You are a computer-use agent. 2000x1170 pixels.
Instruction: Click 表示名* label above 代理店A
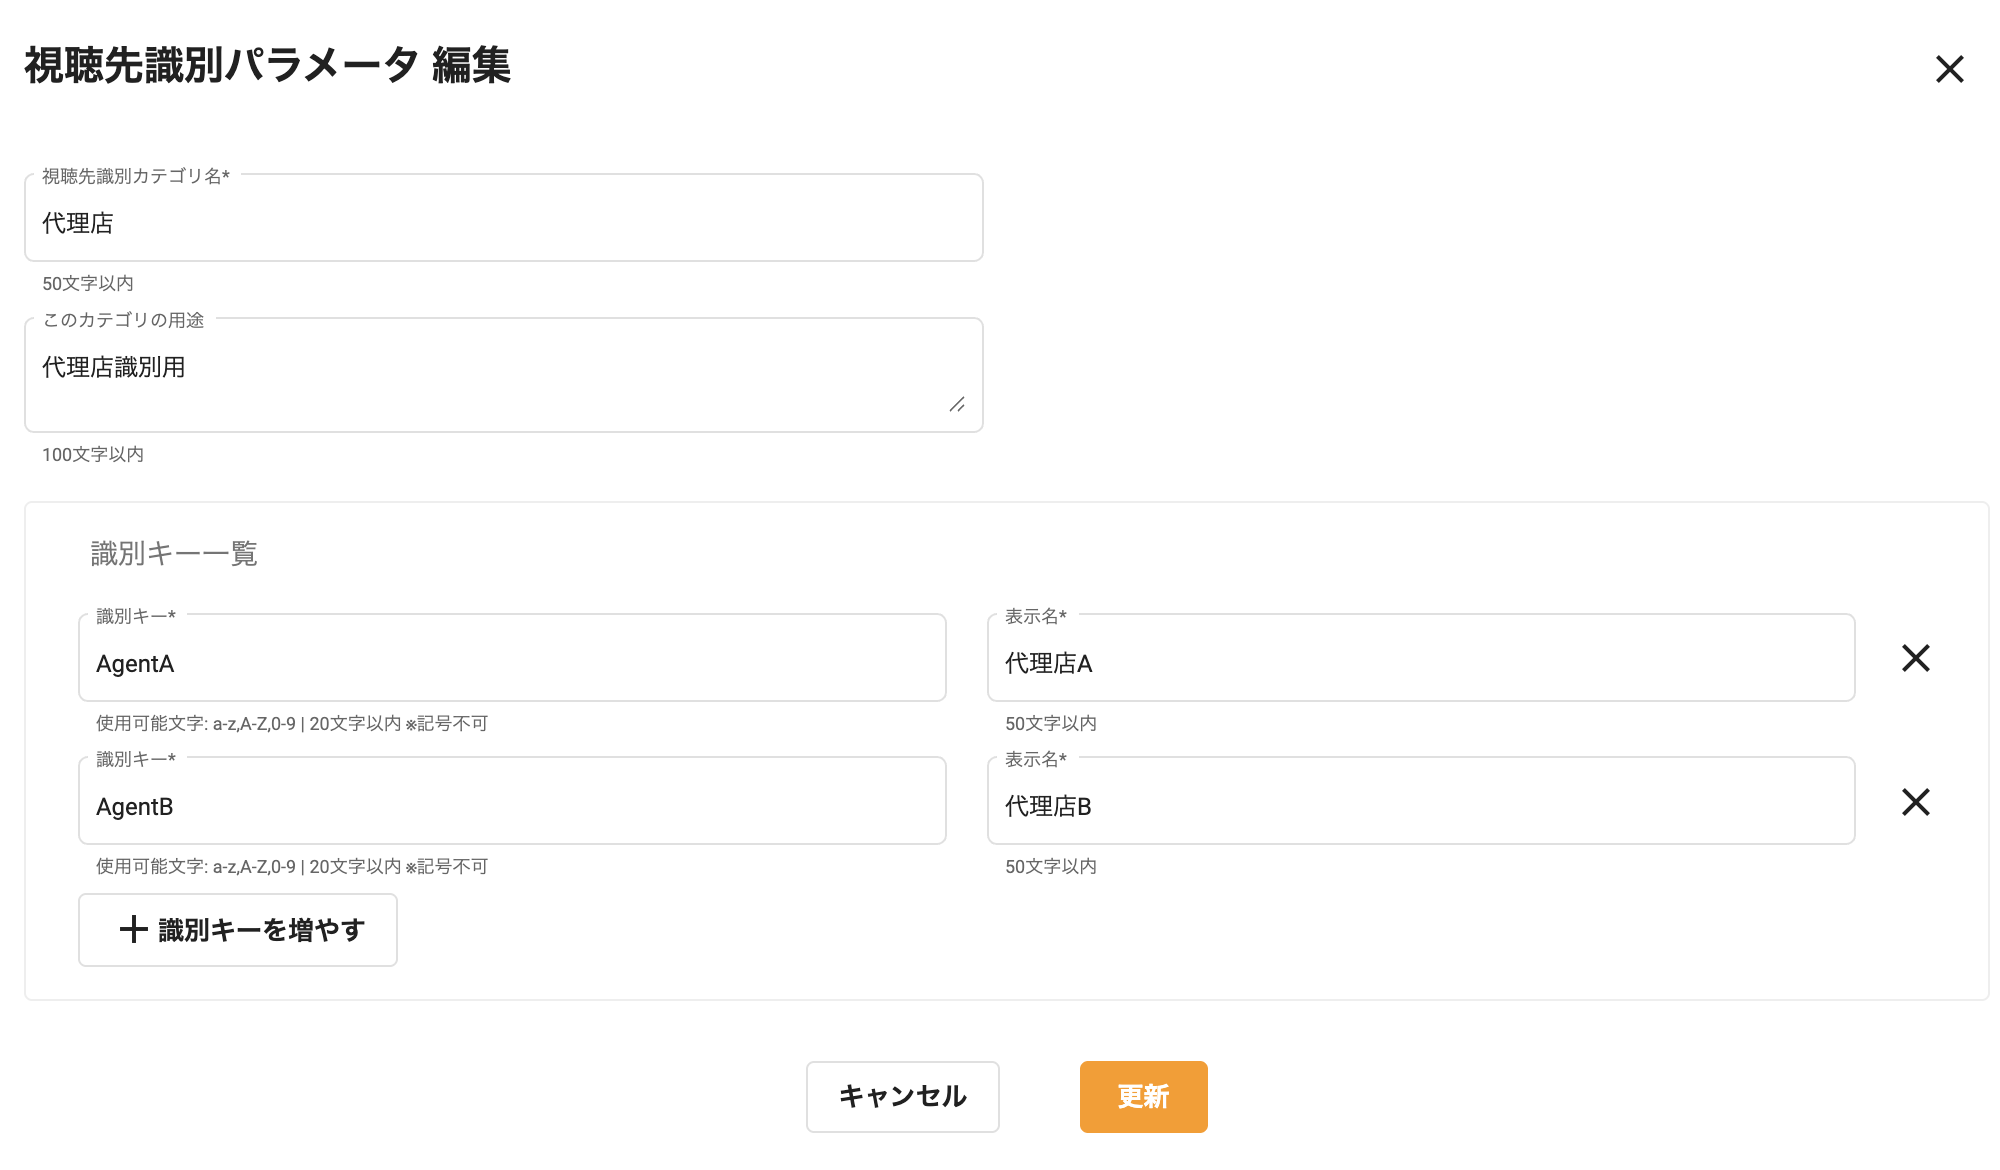[1035, 616]
